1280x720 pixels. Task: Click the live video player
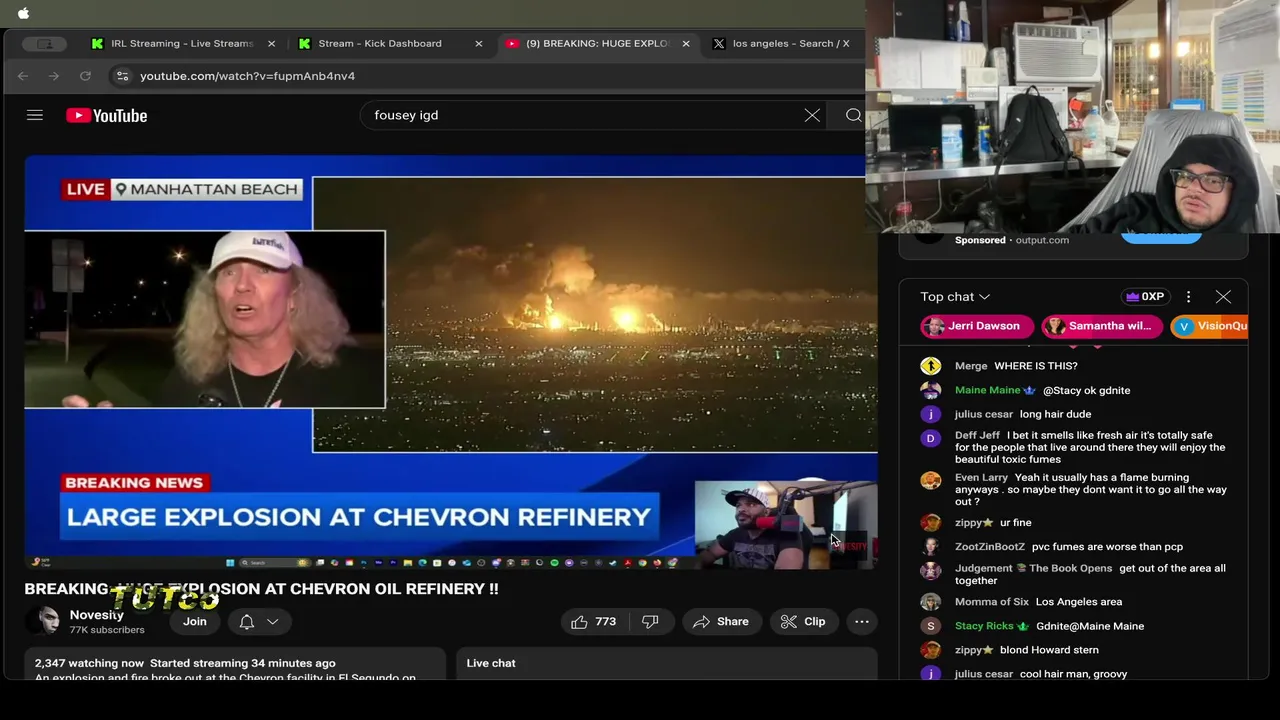pyautogui.click(x=451, y=362)
